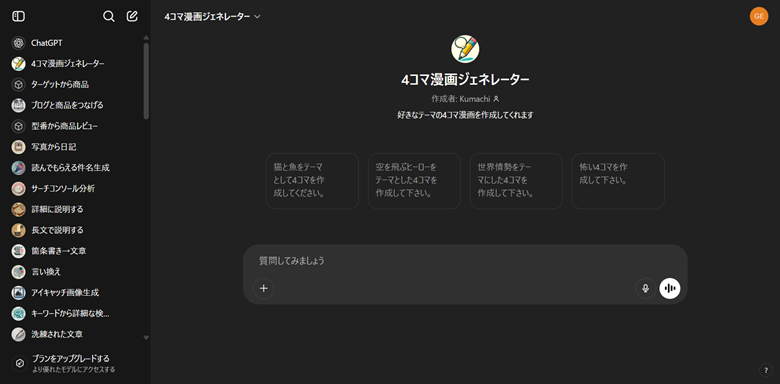Image resolution: width=780 pixels, height=384 pixels.
Task: Click the アイキャッチ画像生成 label text
Action: point(65,292)
